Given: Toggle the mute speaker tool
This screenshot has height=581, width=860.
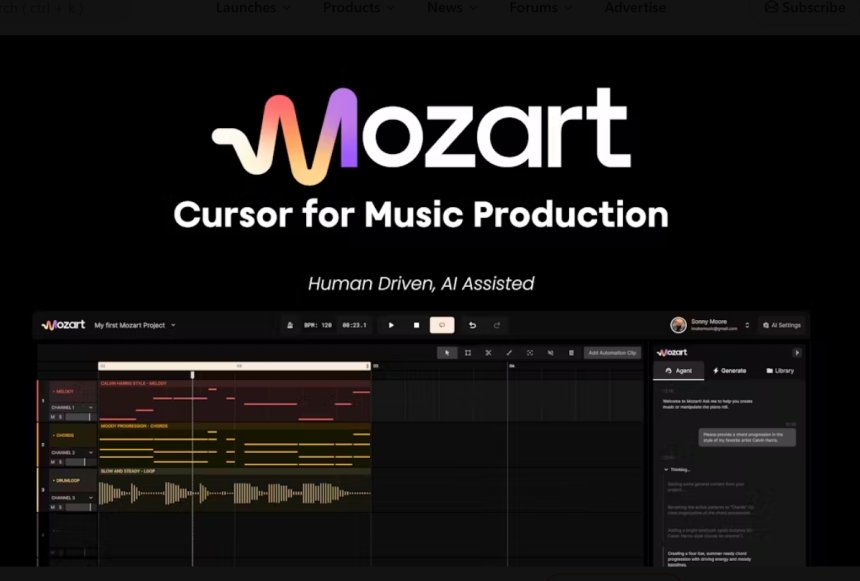Looking at the screenshot, I should pos(550,353).
